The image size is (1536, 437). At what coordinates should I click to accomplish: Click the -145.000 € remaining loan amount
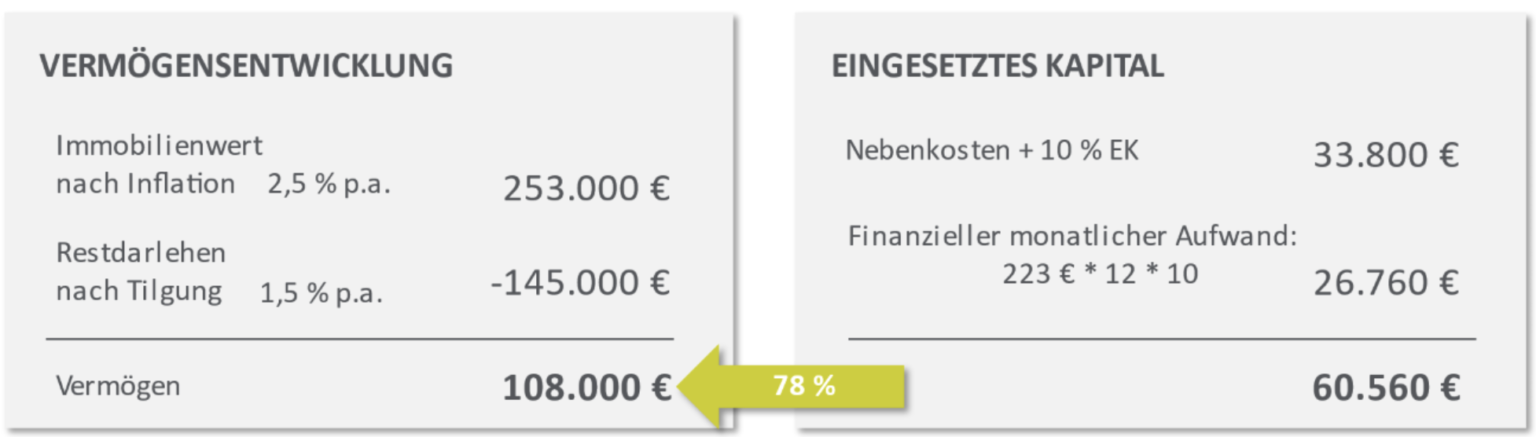(580, 283)
